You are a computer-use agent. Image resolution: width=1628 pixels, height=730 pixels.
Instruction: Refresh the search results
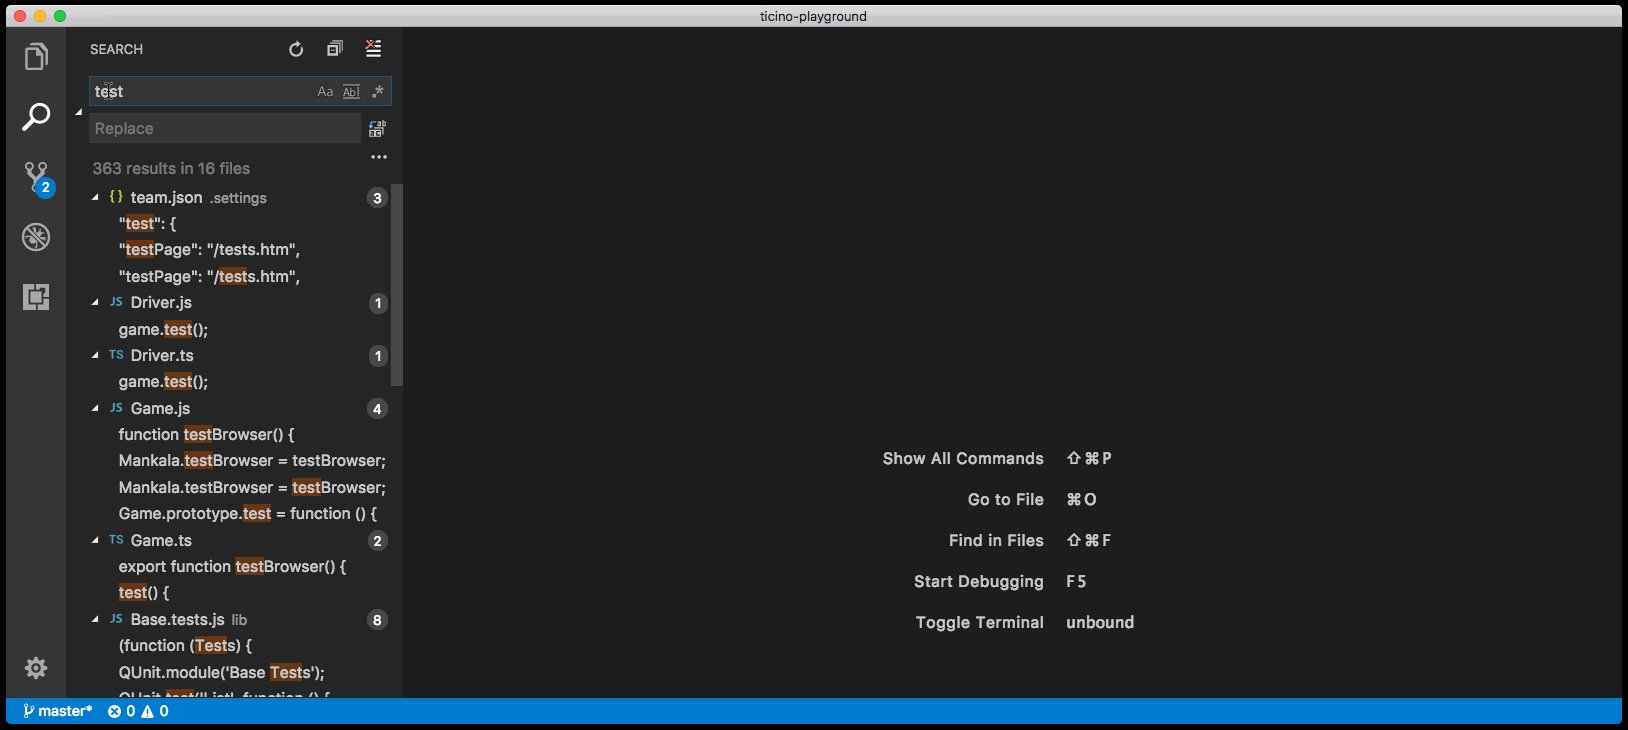click(296, 49)
